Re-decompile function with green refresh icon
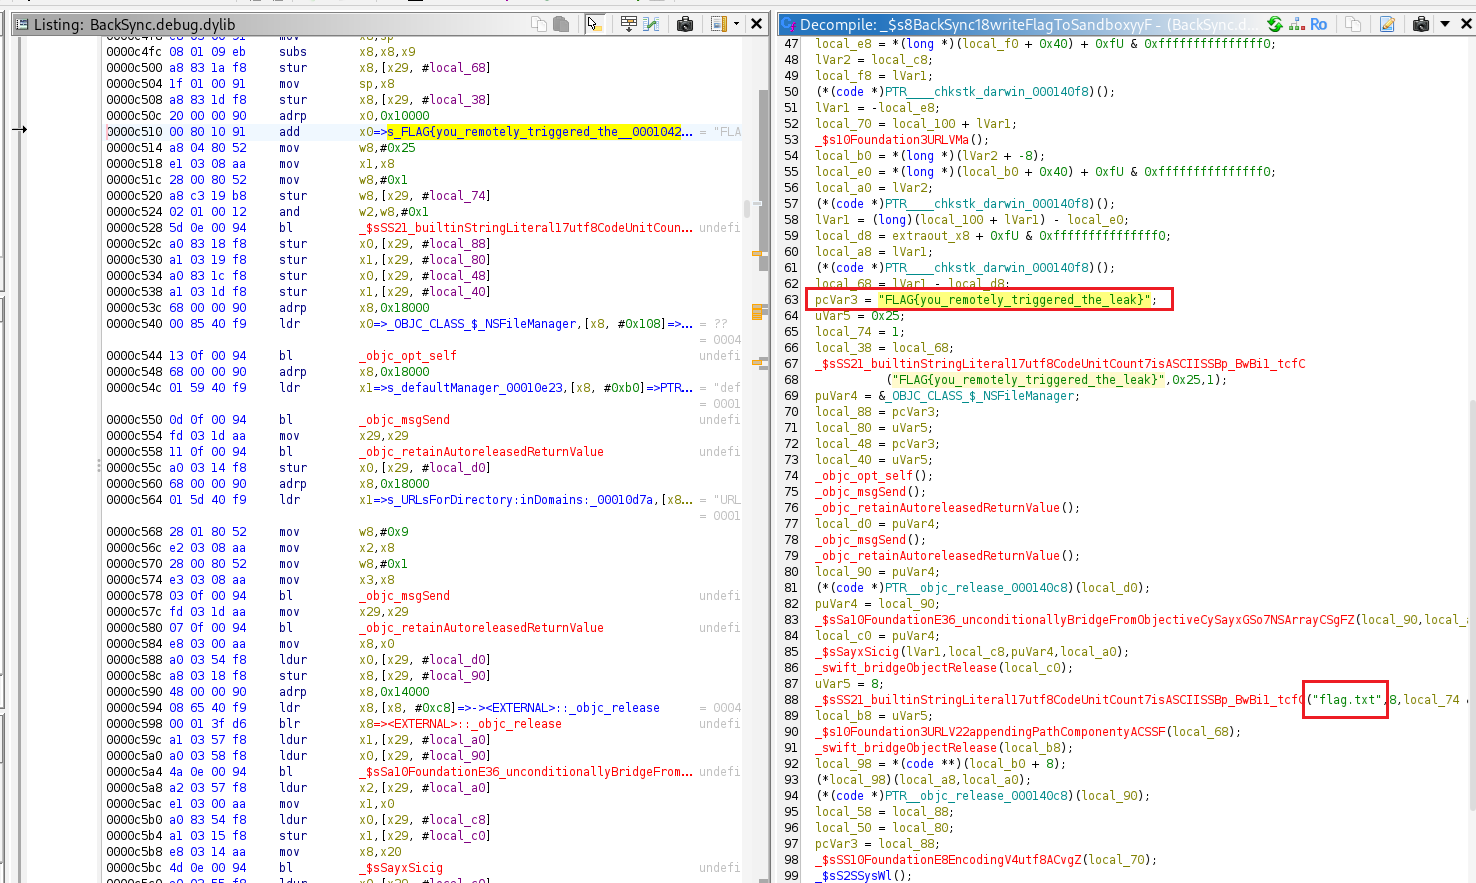1476x883 pixels. coord(1275,24)
